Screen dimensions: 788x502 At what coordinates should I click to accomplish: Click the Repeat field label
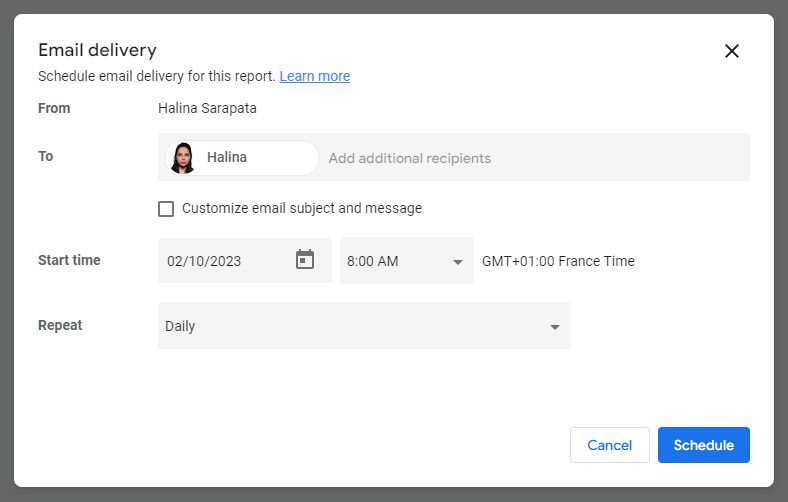60,325
